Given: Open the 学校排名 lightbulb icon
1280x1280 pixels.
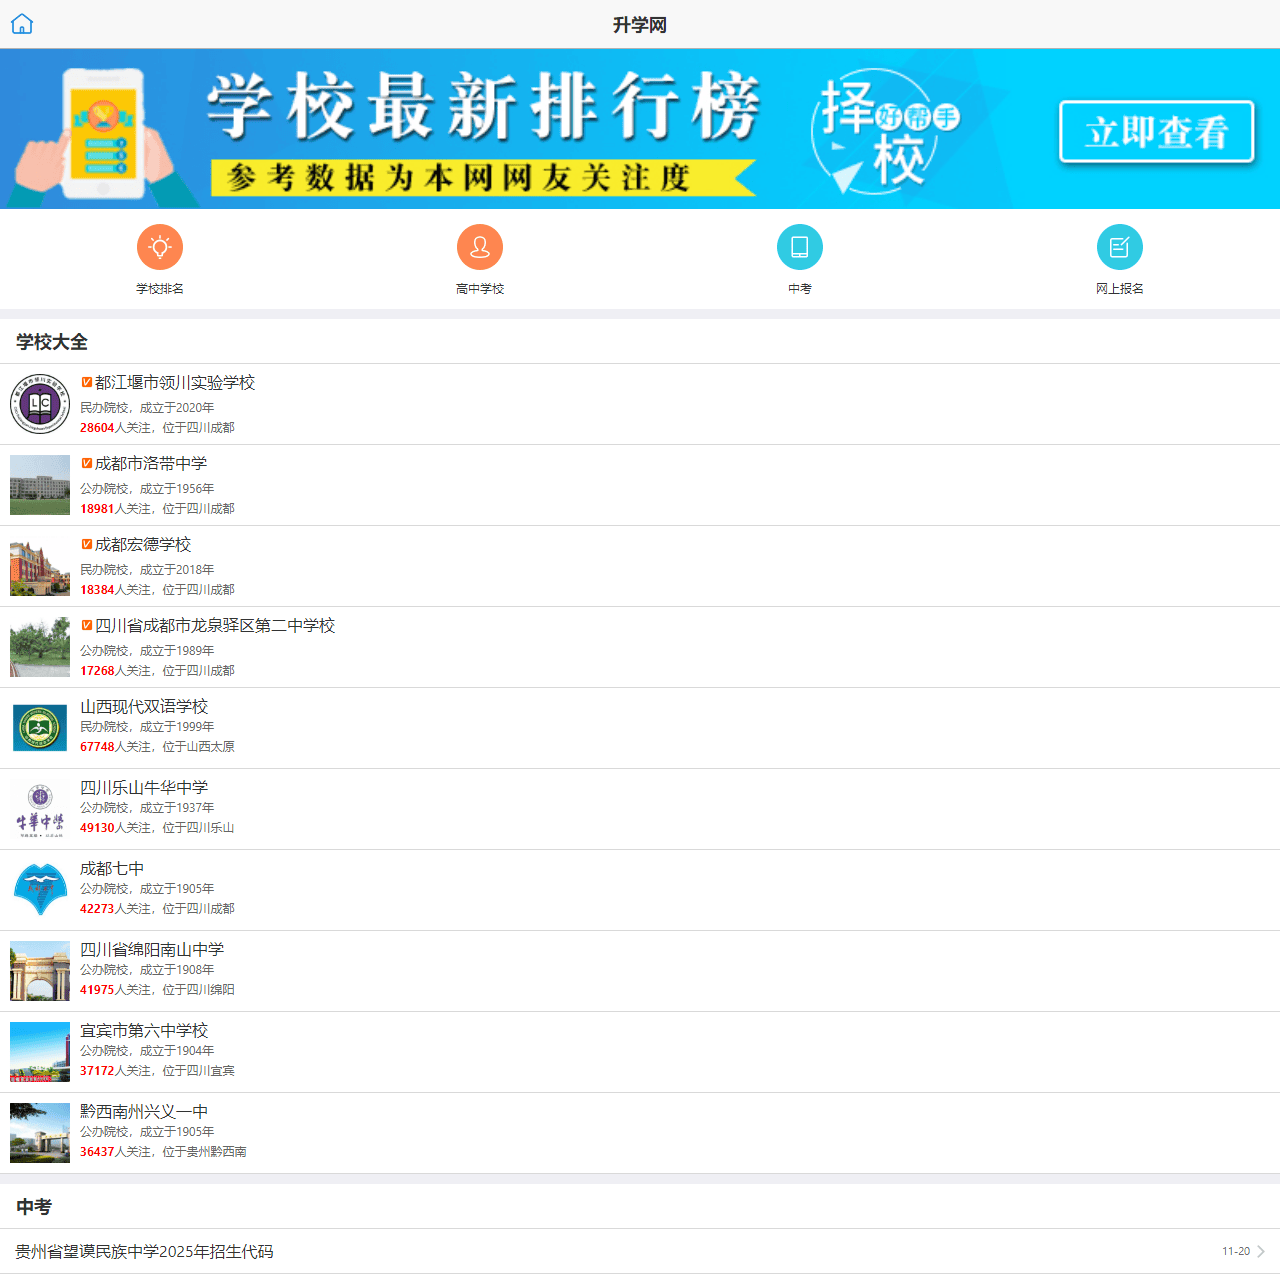Looking at the screenshot, I should pos(160,247).
